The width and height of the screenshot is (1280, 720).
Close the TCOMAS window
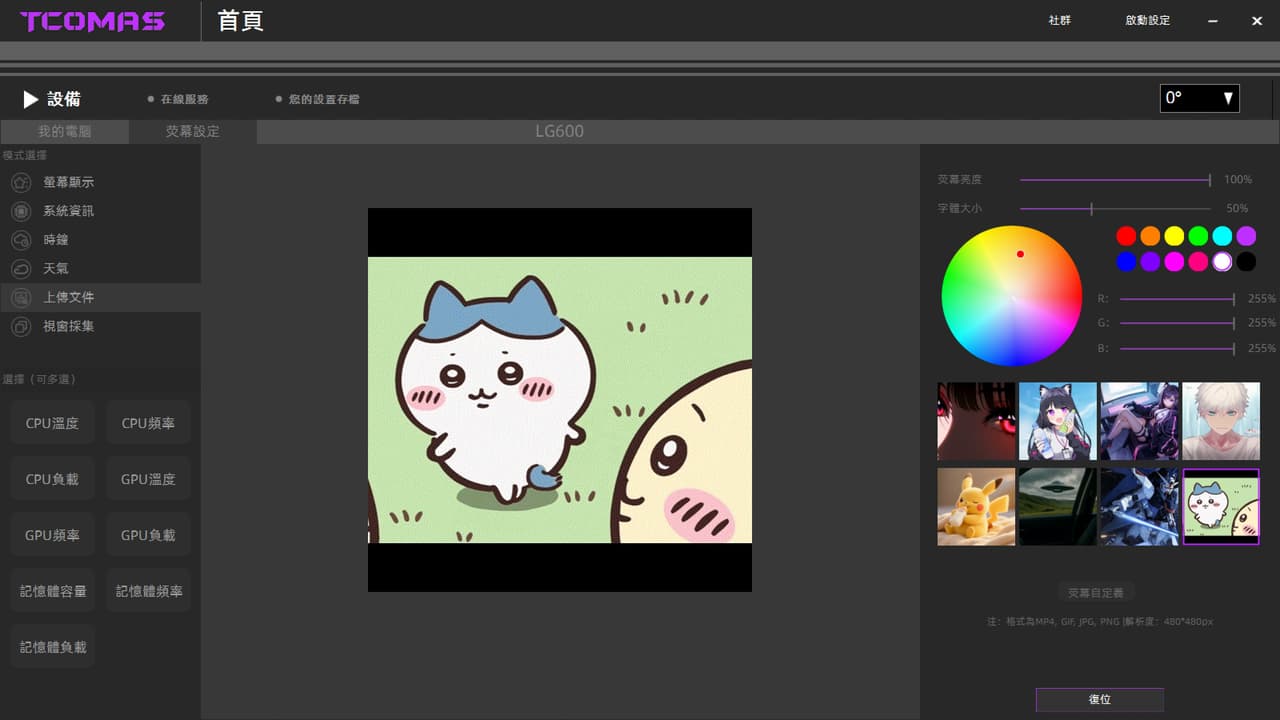(1257, 21)
